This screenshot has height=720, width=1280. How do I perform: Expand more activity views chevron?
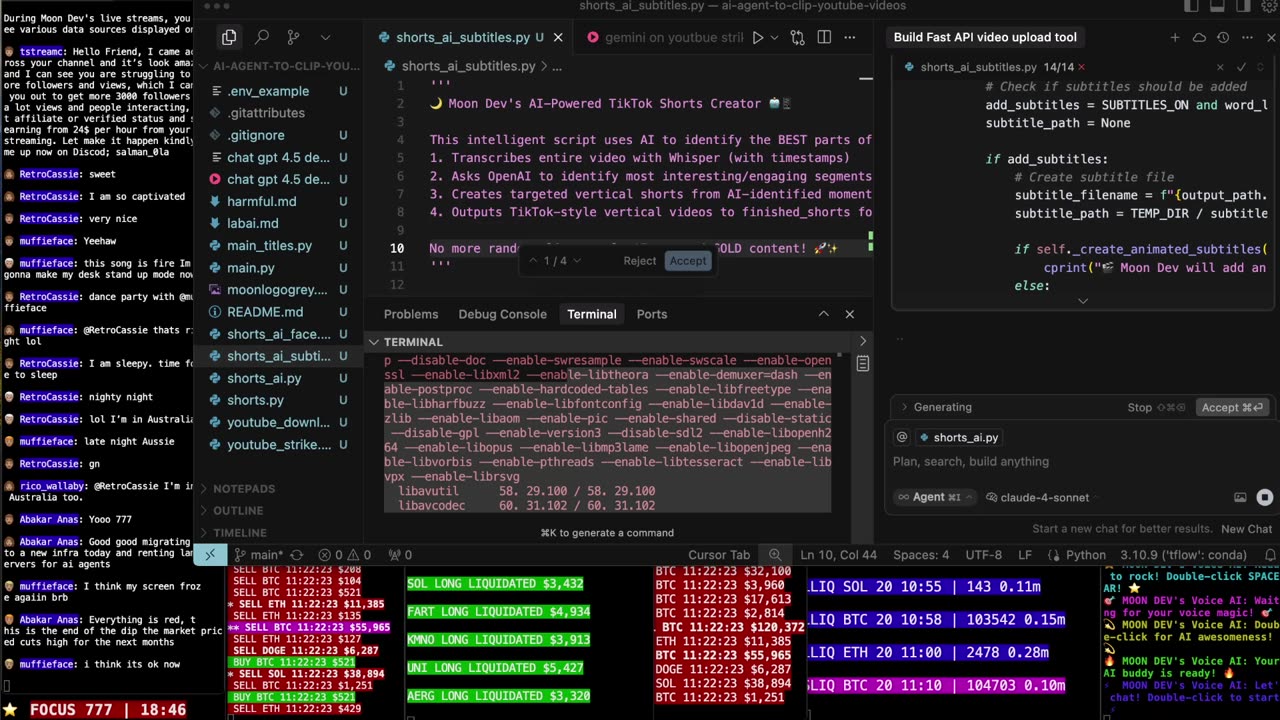(x=325, y=37)
